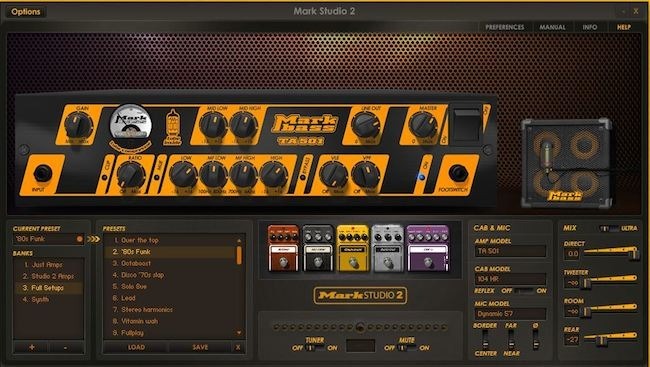Open the HELP tab
The width and height of the screenshot is (650, 367).
pyautogui.click(x=623, y=27)
